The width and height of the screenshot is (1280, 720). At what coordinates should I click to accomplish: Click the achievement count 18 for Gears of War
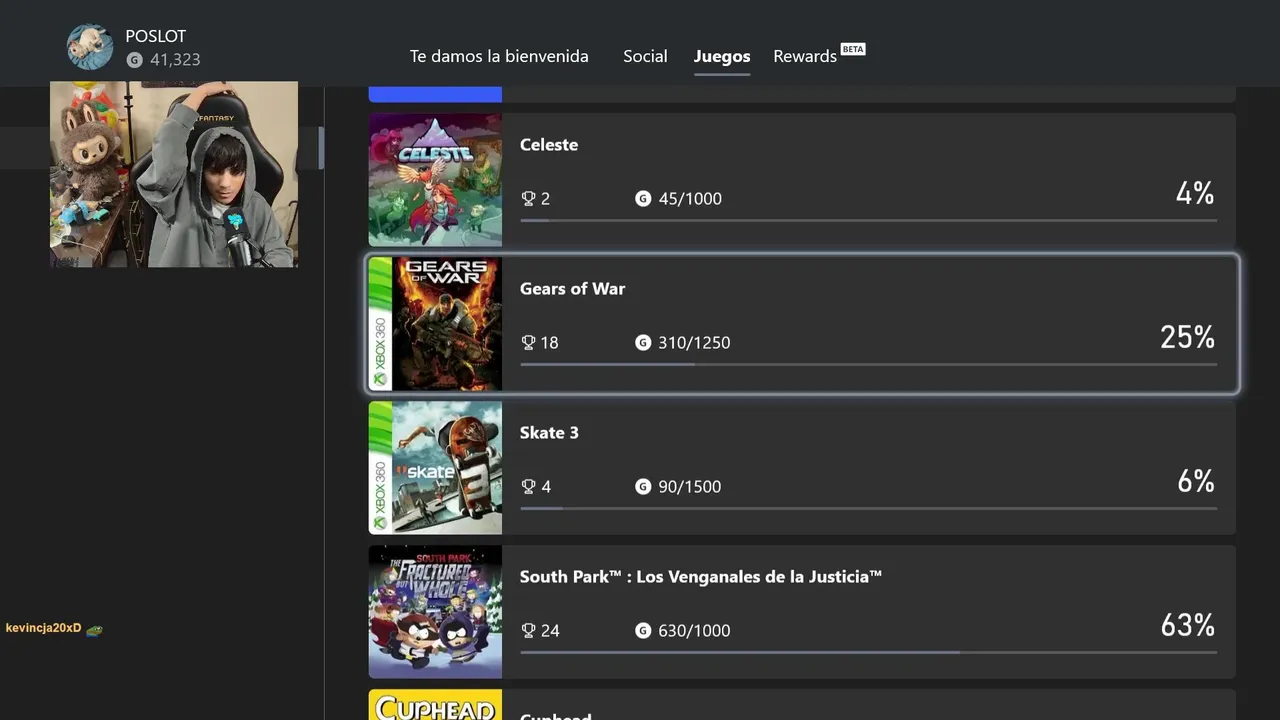point(549,342)
